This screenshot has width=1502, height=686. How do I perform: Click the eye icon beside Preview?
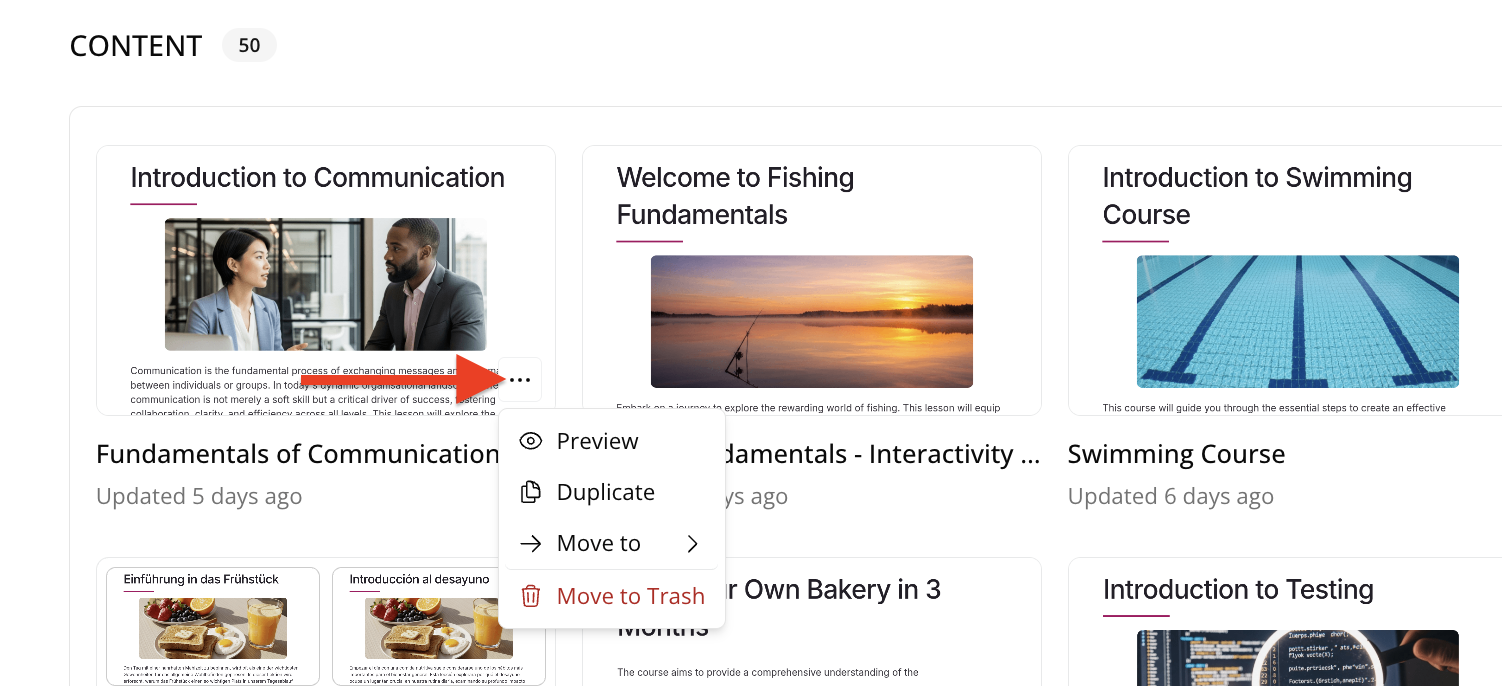(x=531, y=441)
